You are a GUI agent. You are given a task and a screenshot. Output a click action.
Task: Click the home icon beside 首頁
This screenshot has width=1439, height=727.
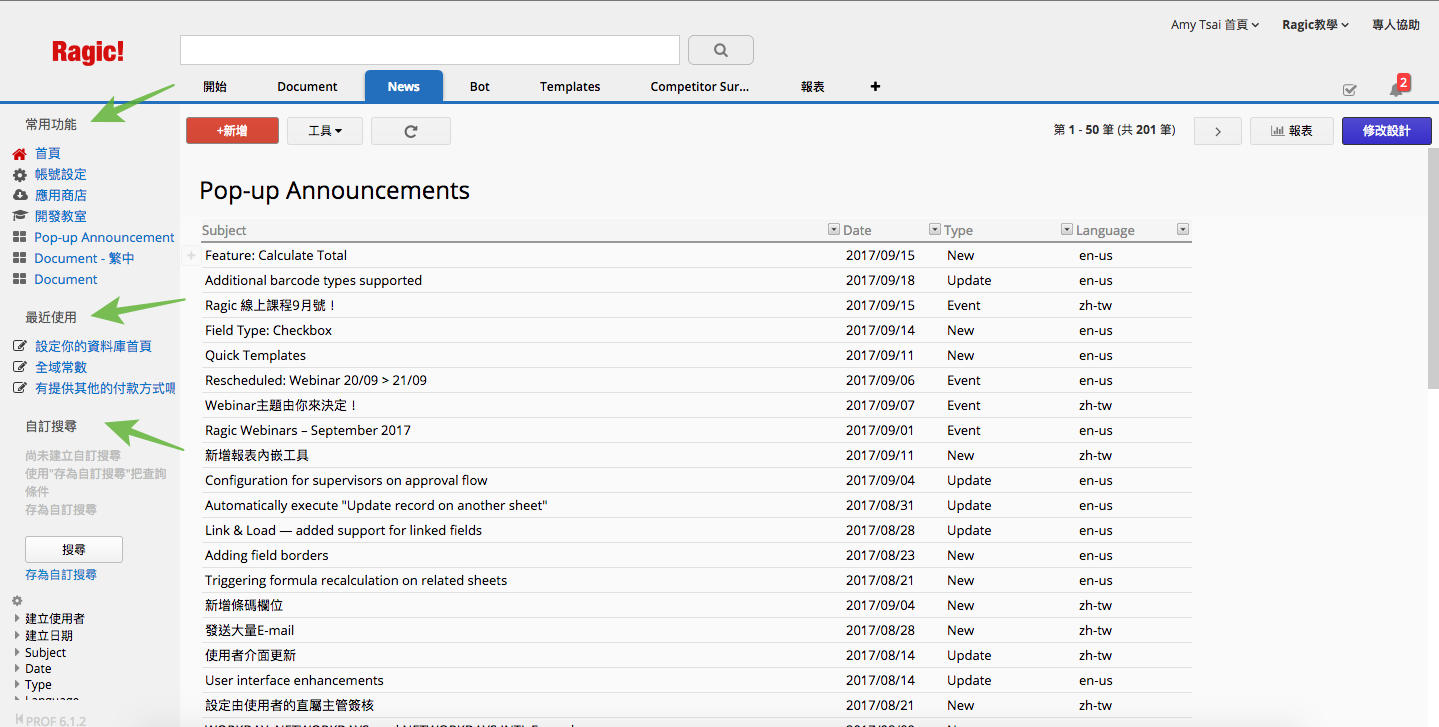(x=19, y=154)
